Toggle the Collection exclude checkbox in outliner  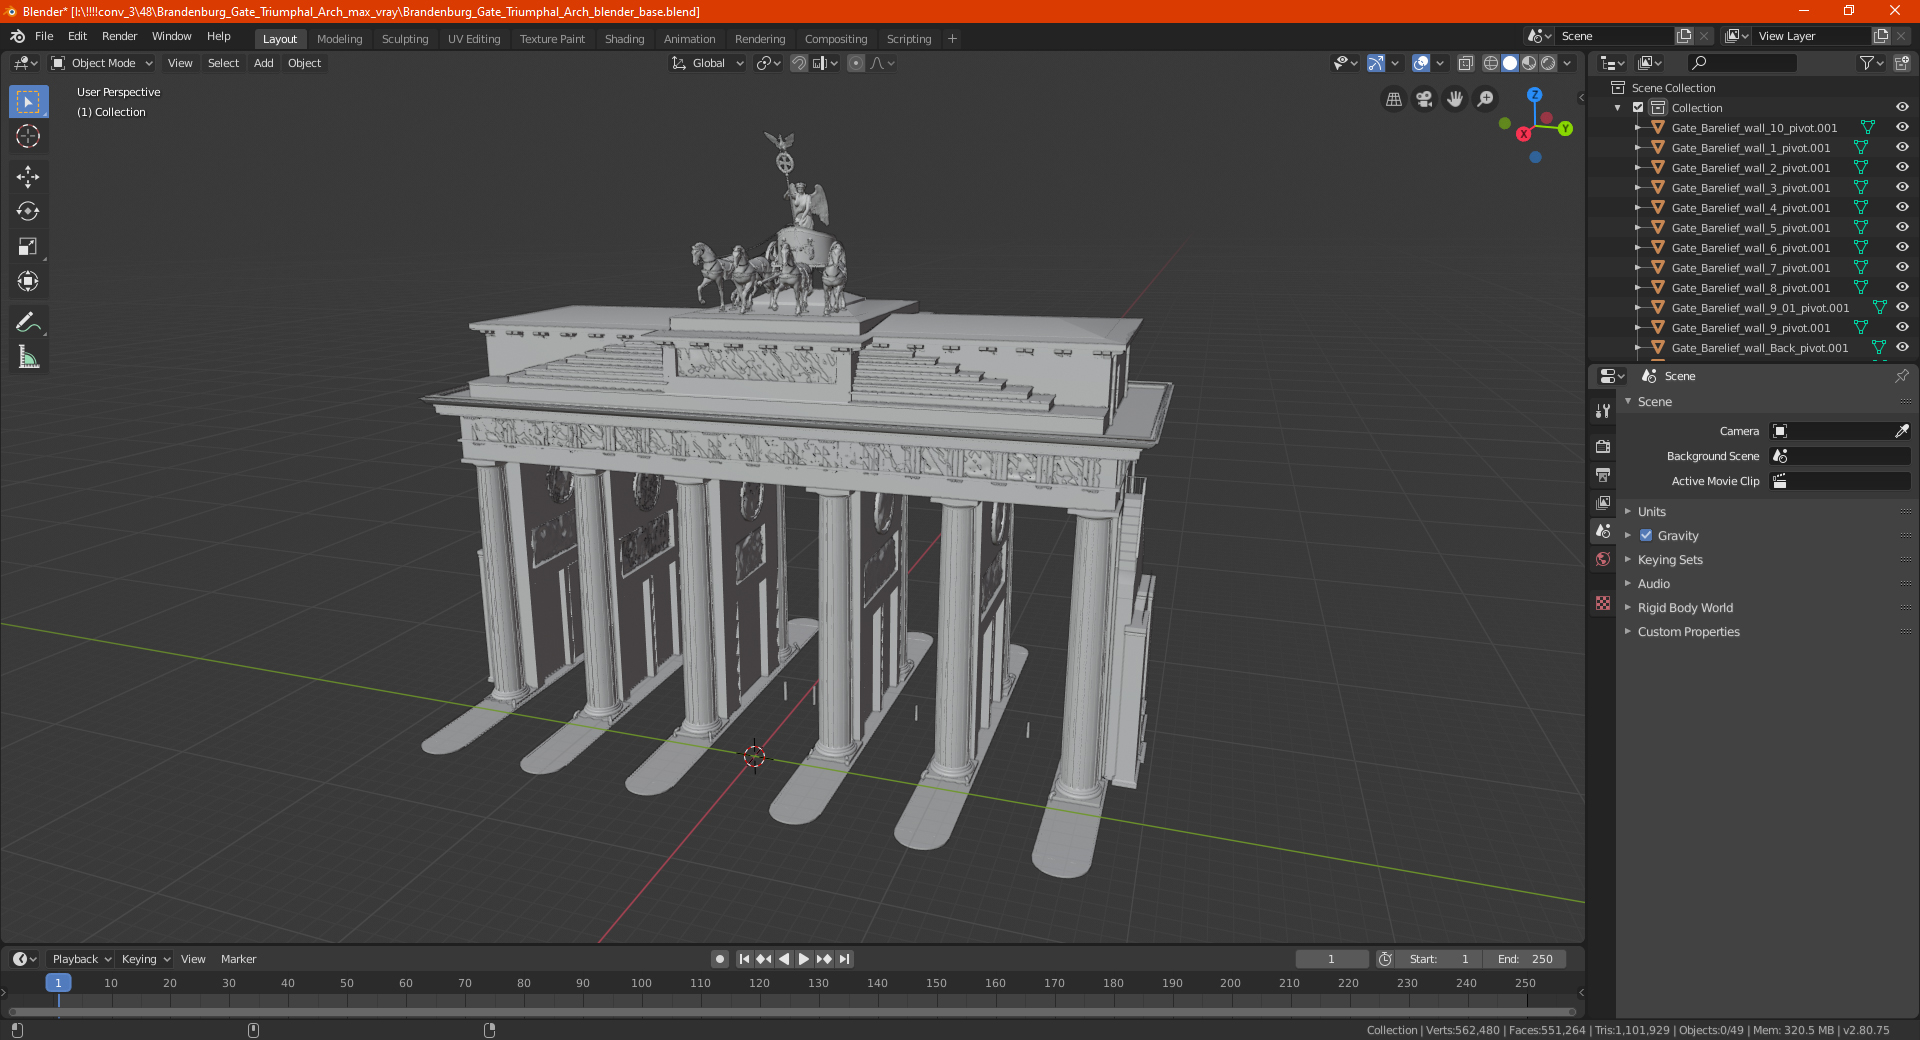pos(1638,108)
